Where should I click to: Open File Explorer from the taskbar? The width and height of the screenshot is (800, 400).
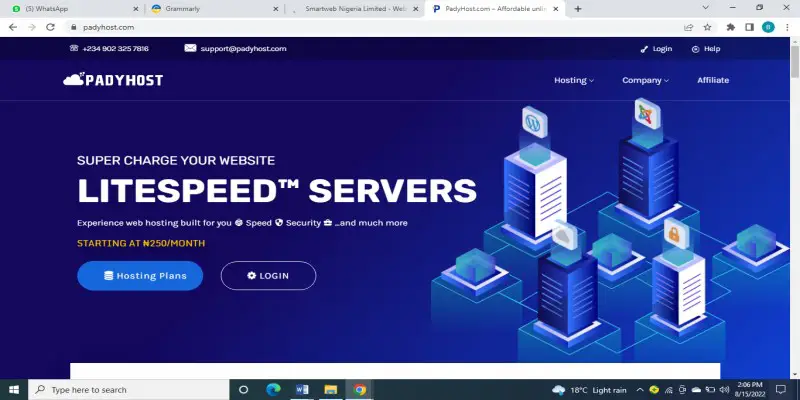331,390
